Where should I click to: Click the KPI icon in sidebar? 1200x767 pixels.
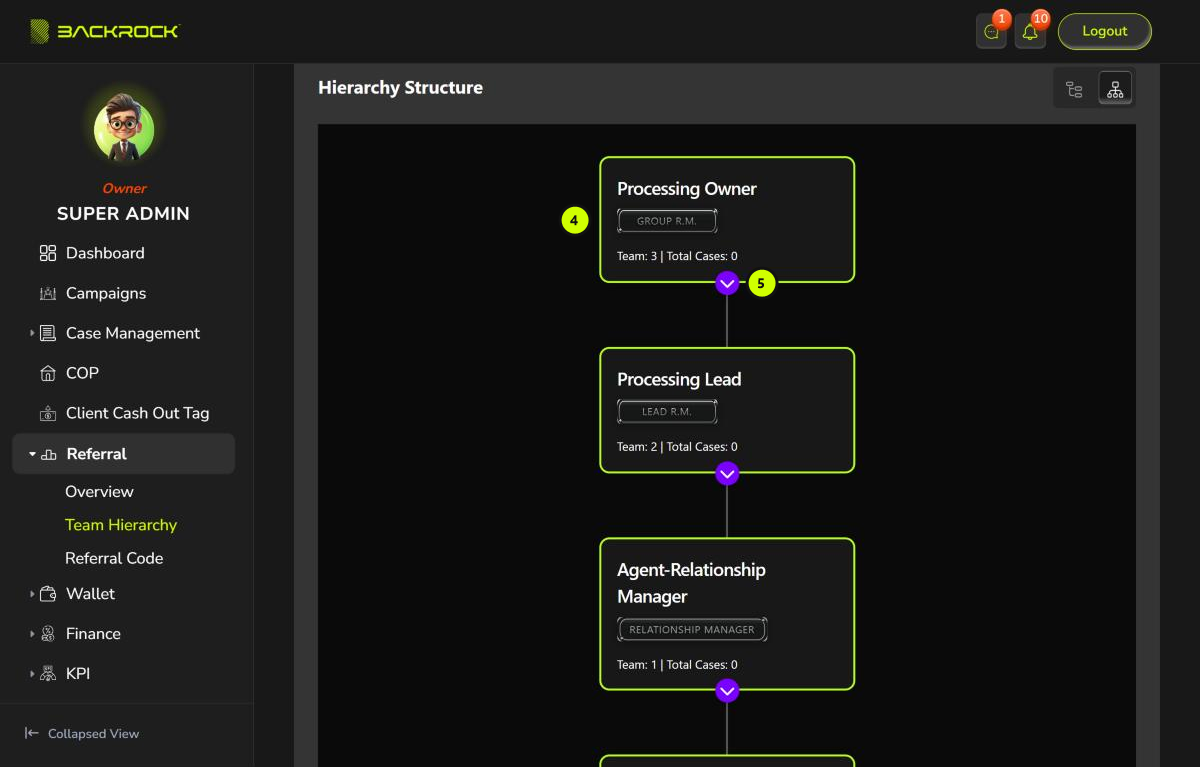(x=48, y=674)
